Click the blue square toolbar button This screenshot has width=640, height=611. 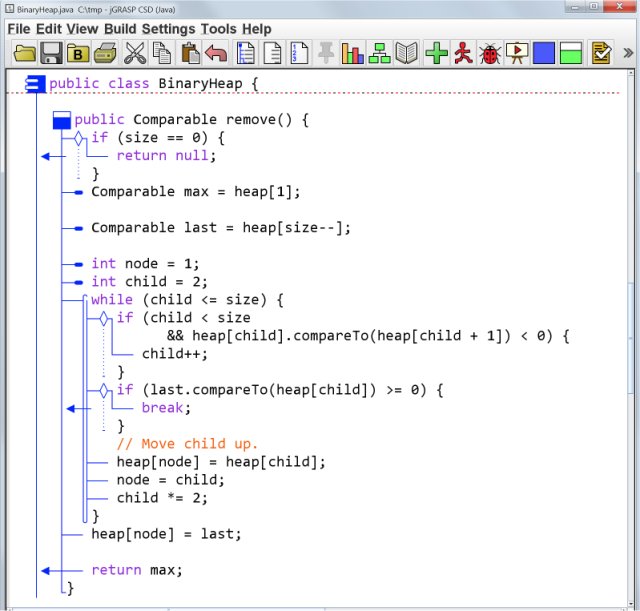(x=544, y=53)
